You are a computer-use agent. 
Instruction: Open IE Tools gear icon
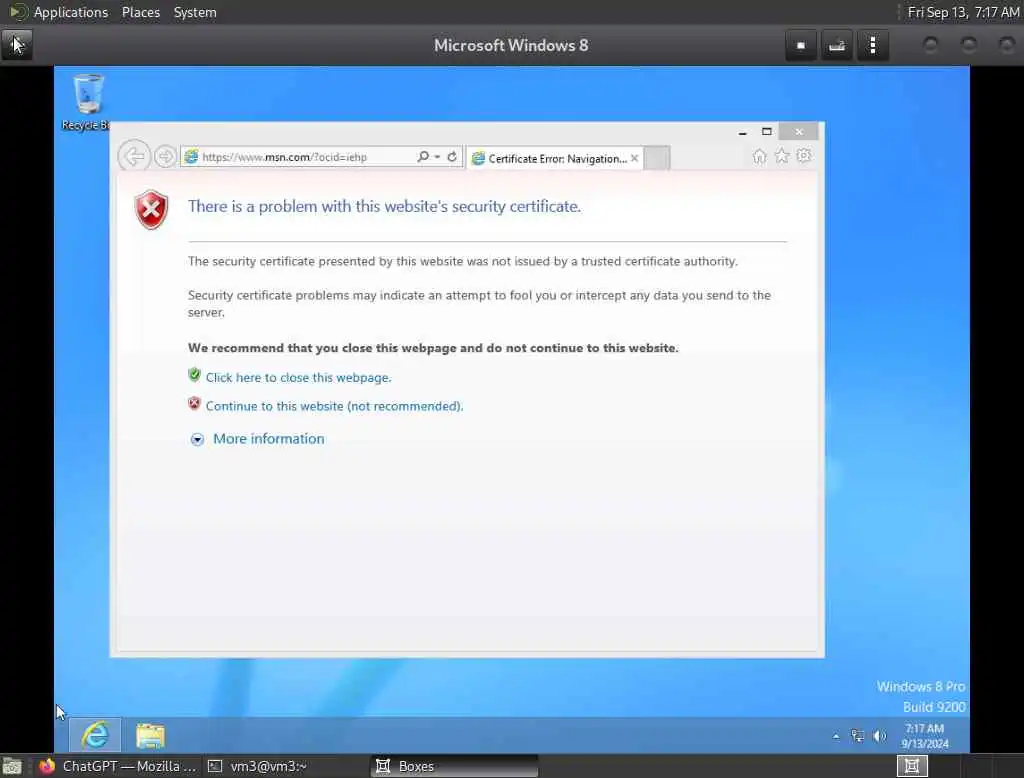click(804, 155)
